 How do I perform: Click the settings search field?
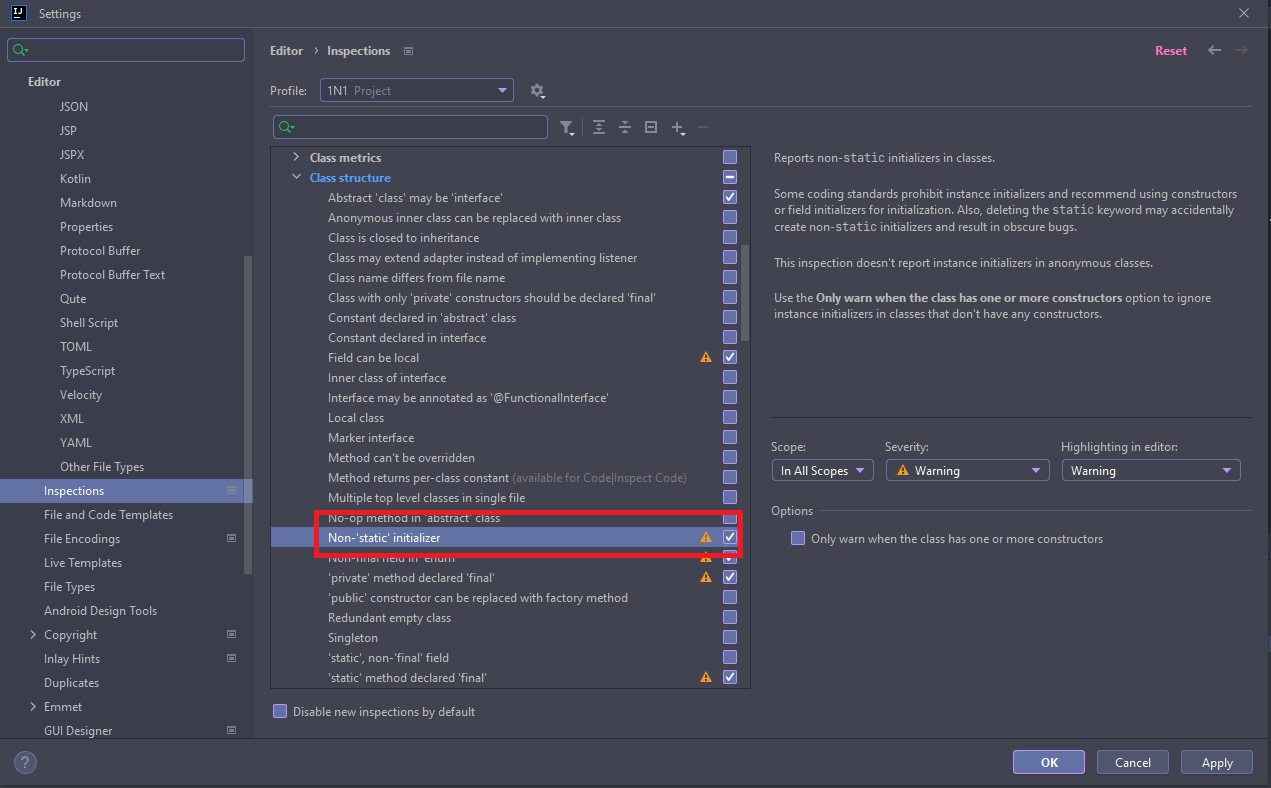tap(126, 50)
